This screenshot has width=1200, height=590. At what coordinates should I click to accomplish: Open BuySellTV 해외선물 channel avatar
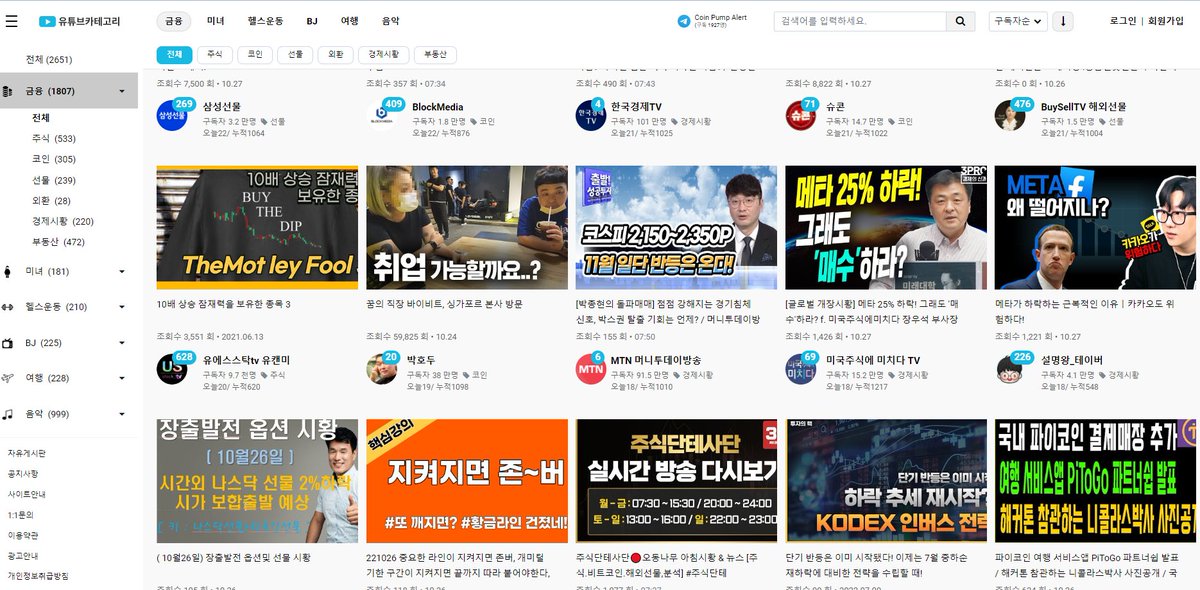[1010, 116]
